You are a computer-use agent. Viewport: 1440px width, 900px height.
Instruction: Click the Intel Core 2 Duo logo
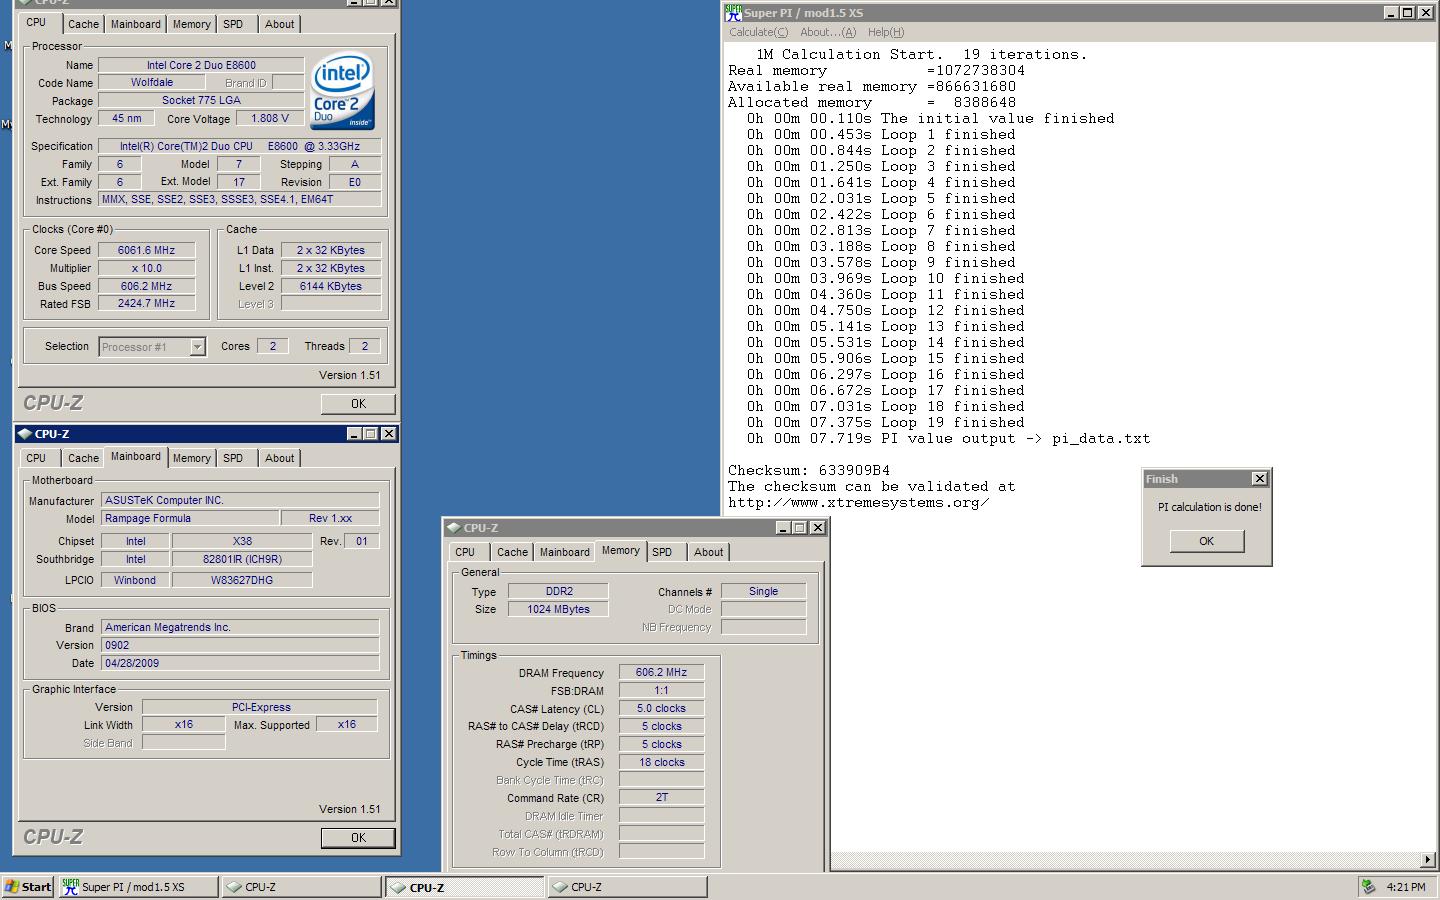coord(343,90)
